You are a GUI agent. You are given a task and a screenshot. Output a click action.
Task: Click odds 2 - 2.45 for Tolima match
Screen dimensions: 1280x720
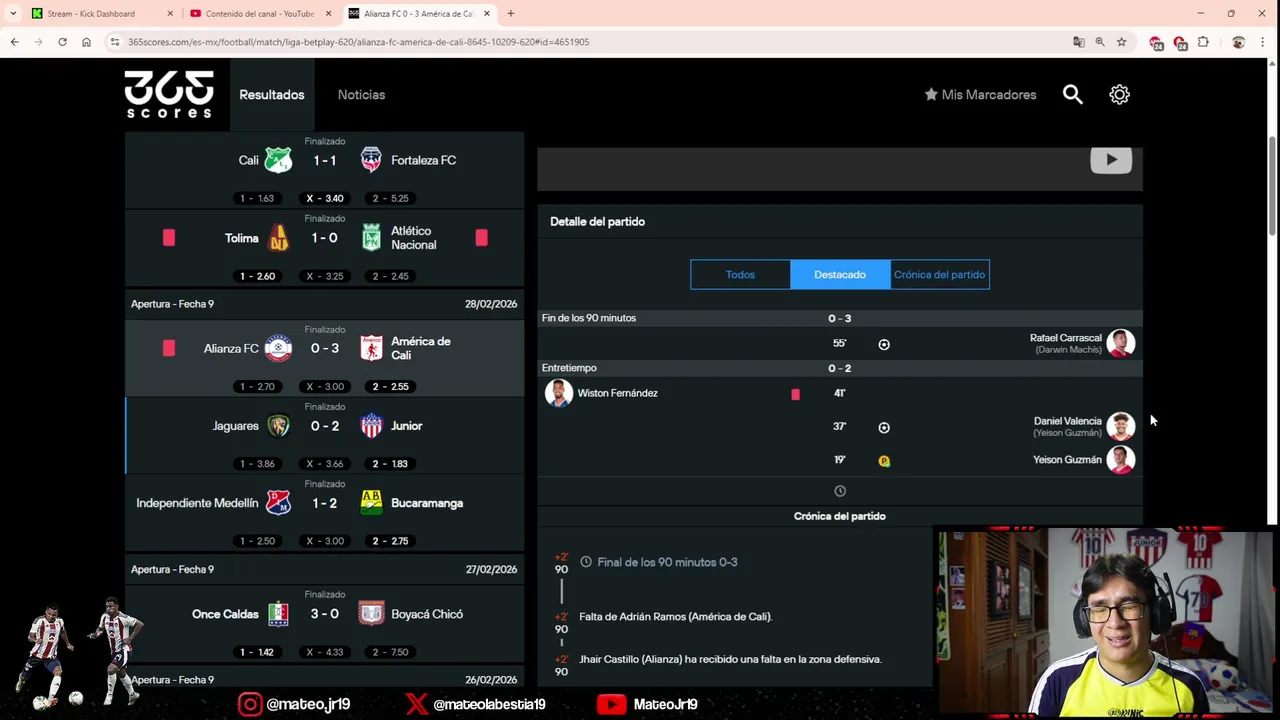(x=390, y=276)
